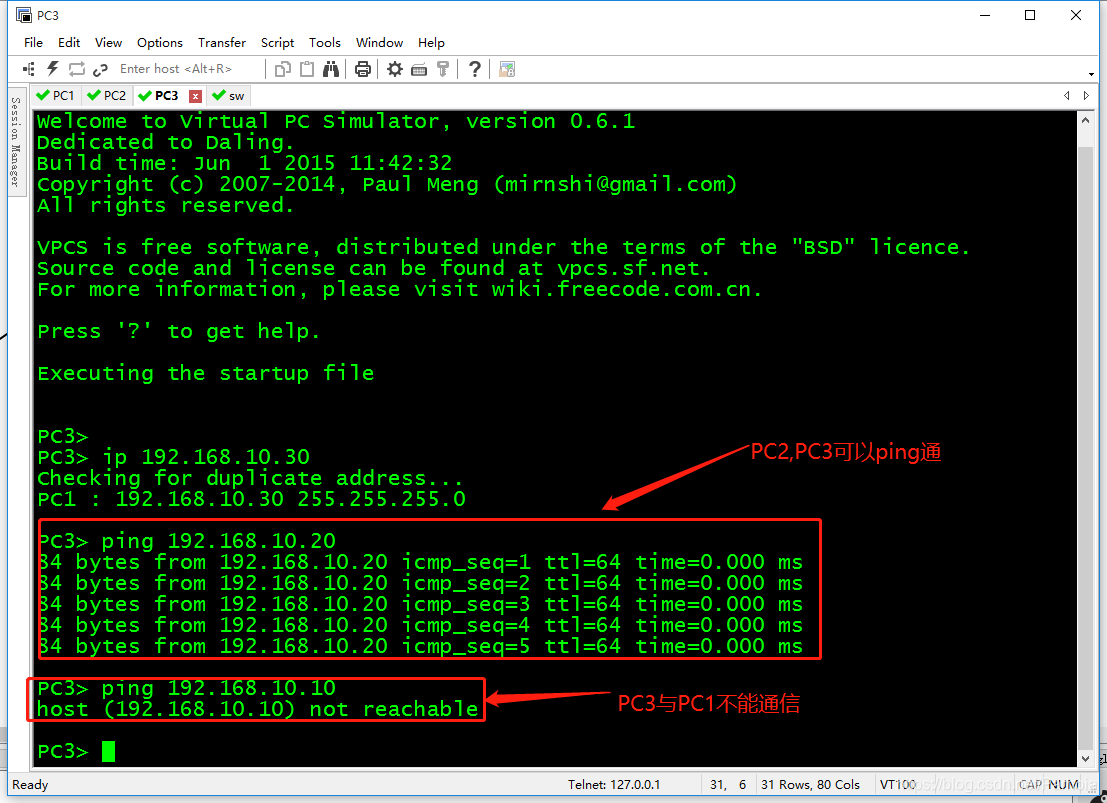Click the terminal cursor at last prompt

108,751
